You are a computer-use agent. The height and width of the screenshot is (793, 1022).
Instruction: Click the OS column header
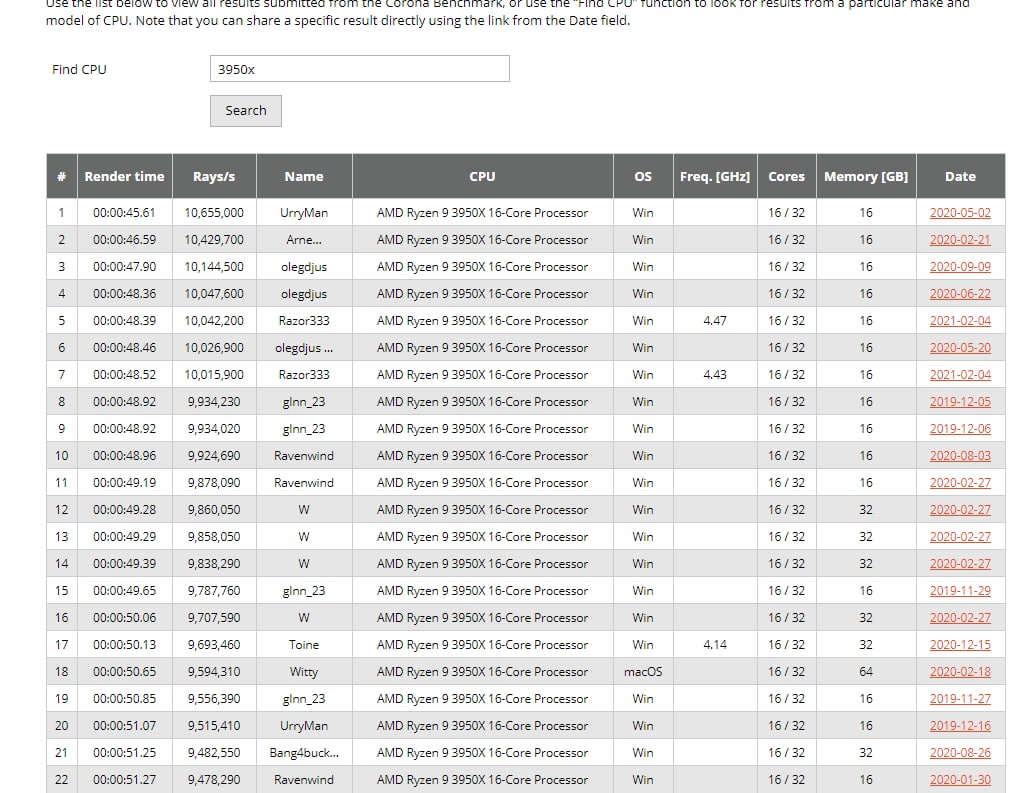coord(643,177)
